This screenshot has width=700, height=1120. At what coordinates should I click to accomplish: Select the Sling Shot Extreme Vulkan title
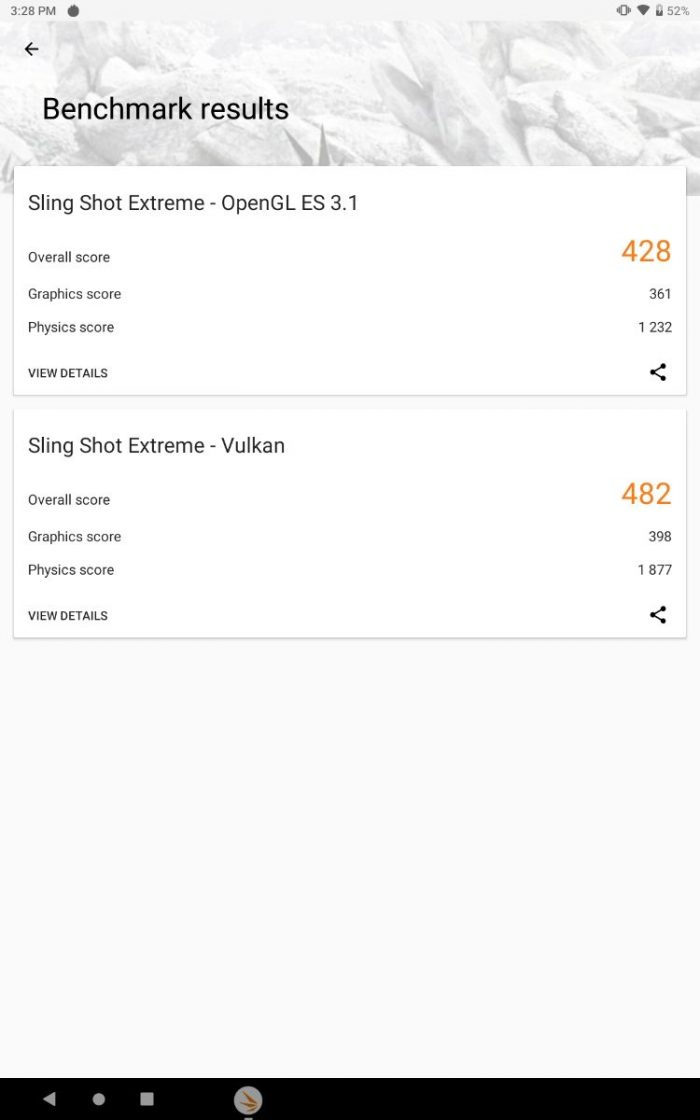[156, 446]
